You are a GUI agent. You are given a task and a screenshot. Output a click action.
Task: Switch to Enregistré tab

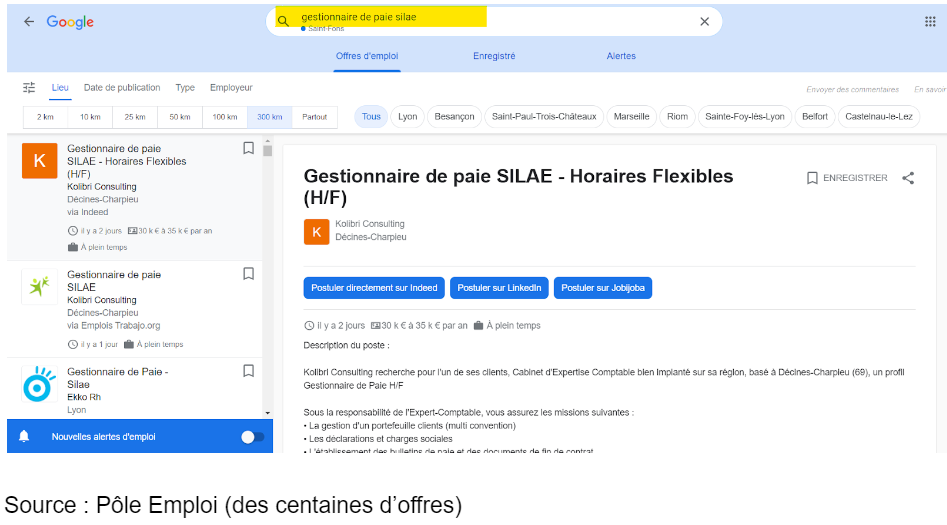[494, 56]
